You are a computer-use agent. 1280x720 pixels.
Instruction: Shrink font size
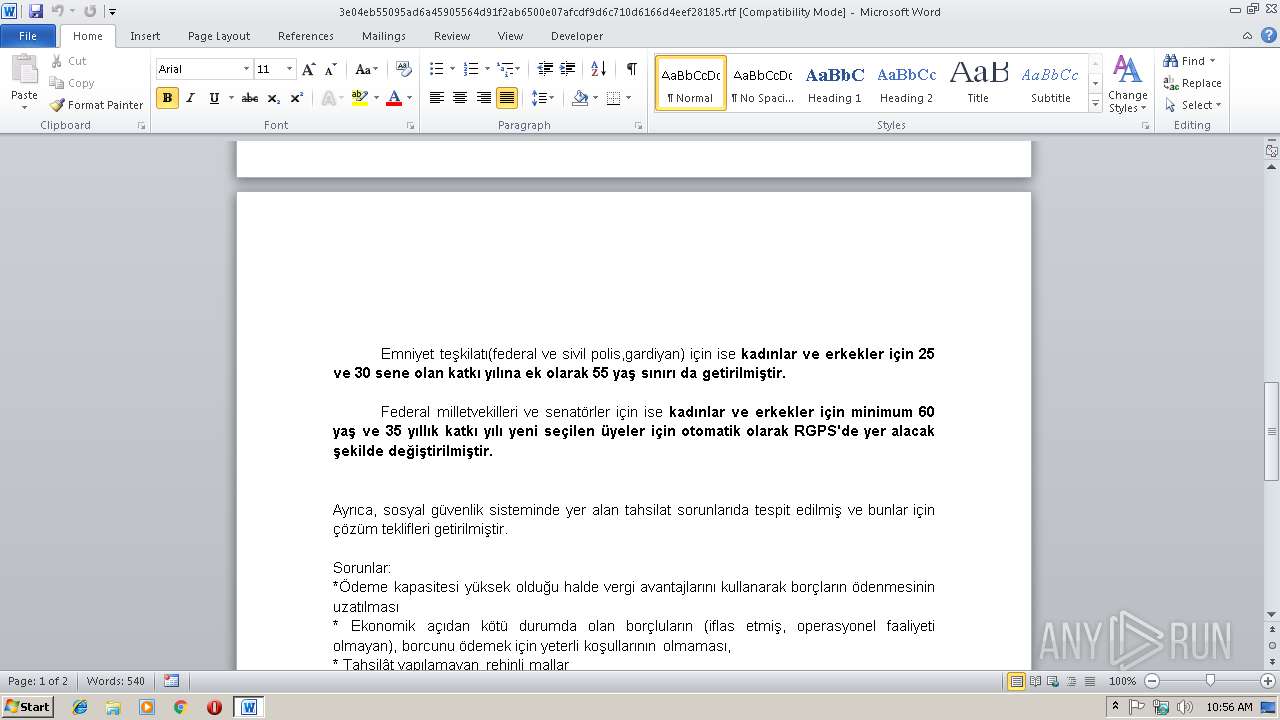(331, 69)
